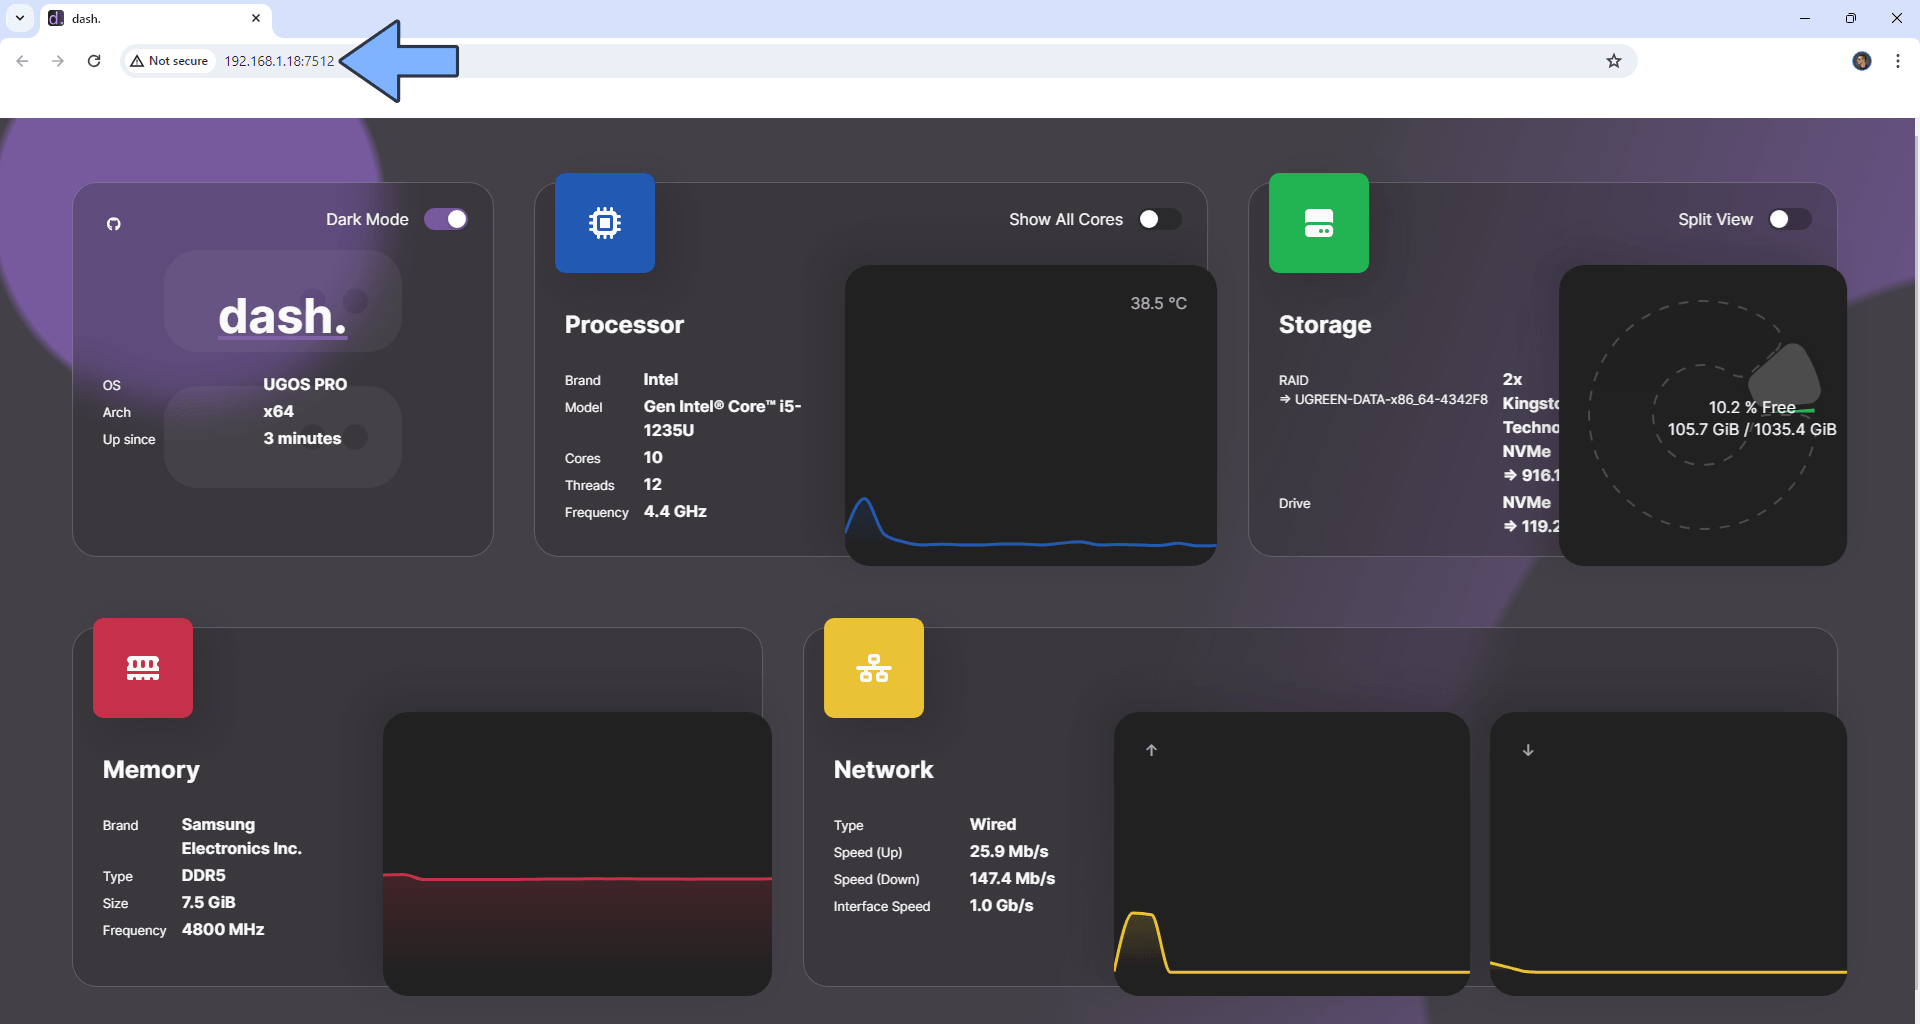The image size is (1920, 1024).
Task: Click the 4800 MHz memory frequency value
Action: coord(223,929)
